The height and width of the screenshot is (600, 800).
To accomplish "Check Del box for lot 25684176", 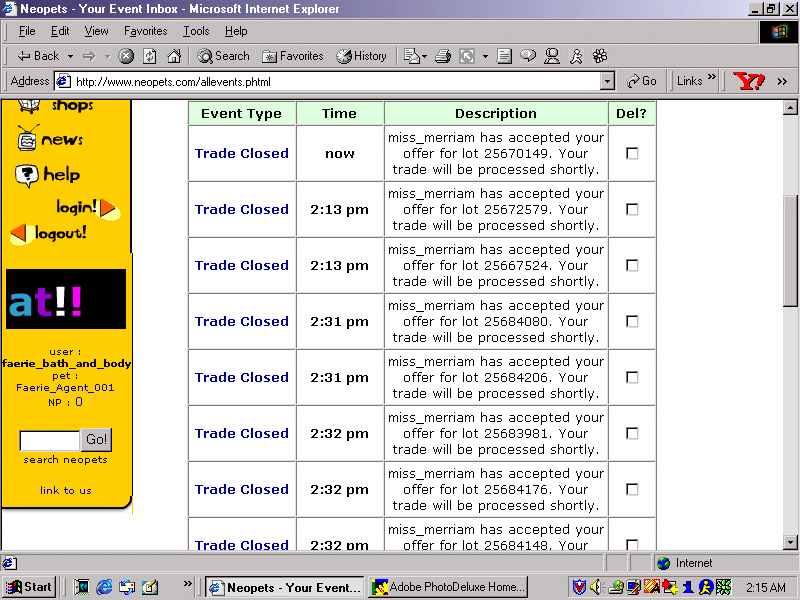I will (x=632, y=489).
